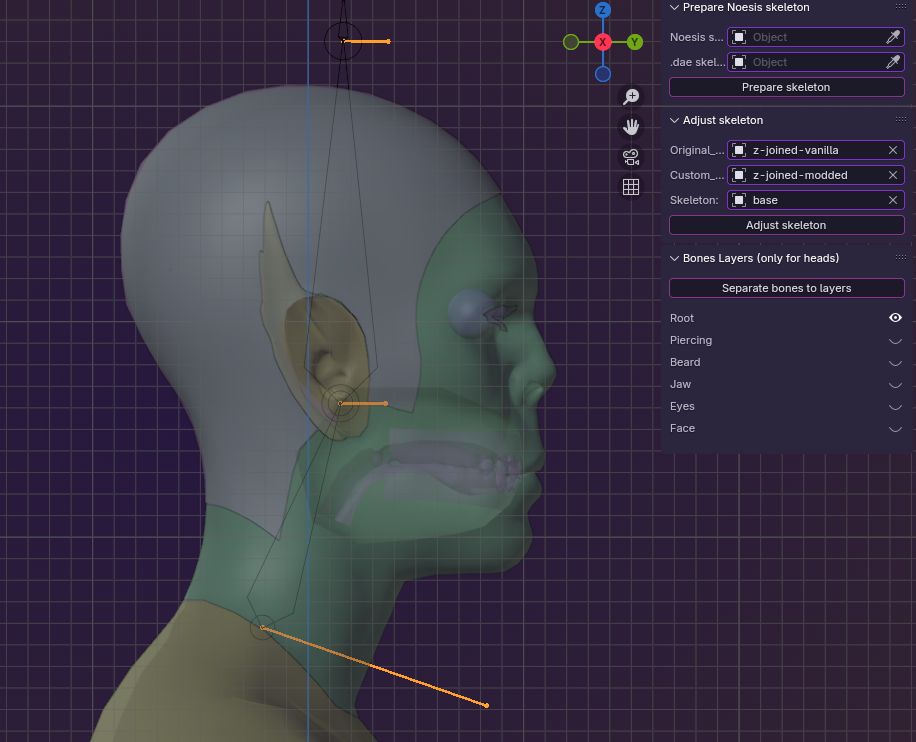This screenshot has height=742, width=916.
Task: Click the green Y axis gizmo handle
Action: [635, 42]
